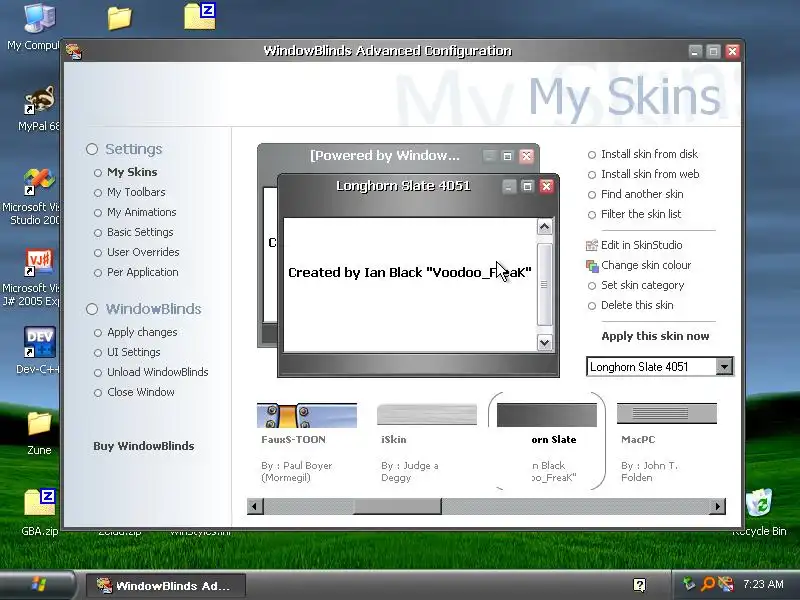Click the Longhorn Slate 4051 preview maximize button
800x600 pixels.
coord(528,186)
